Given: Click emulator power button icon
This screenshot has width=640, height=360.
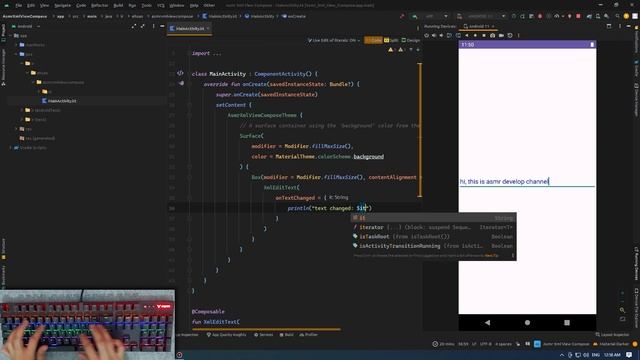Looking at the screenshot, I should [x=427, y=36].
